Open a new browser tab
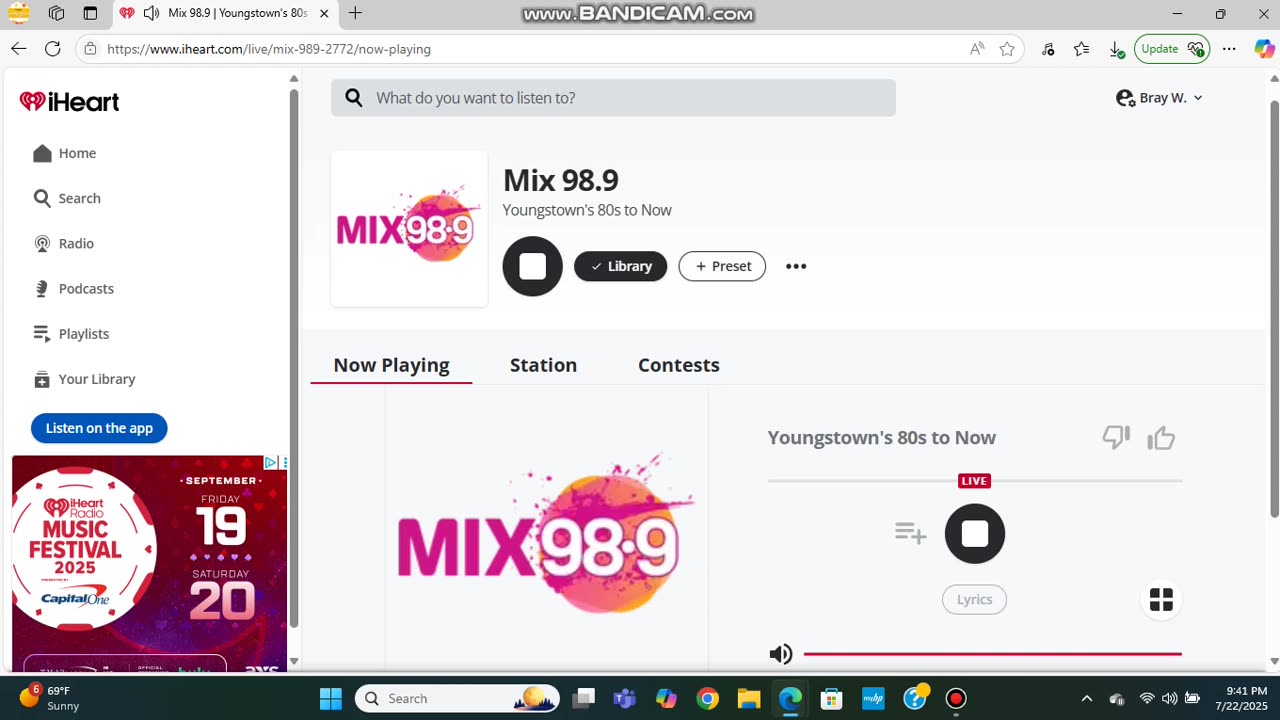Viewport: 1280px width, 720px height. pyautogui.click(x=355, y=13)
